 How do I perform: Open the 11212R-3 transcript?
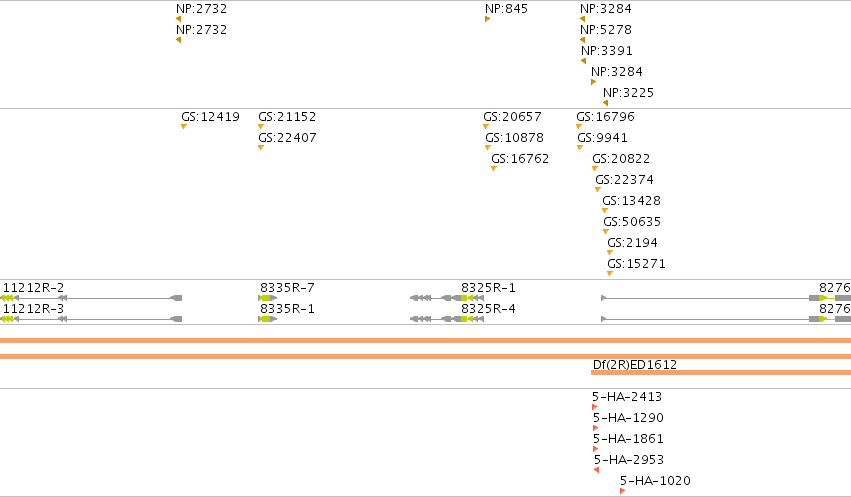91,319
